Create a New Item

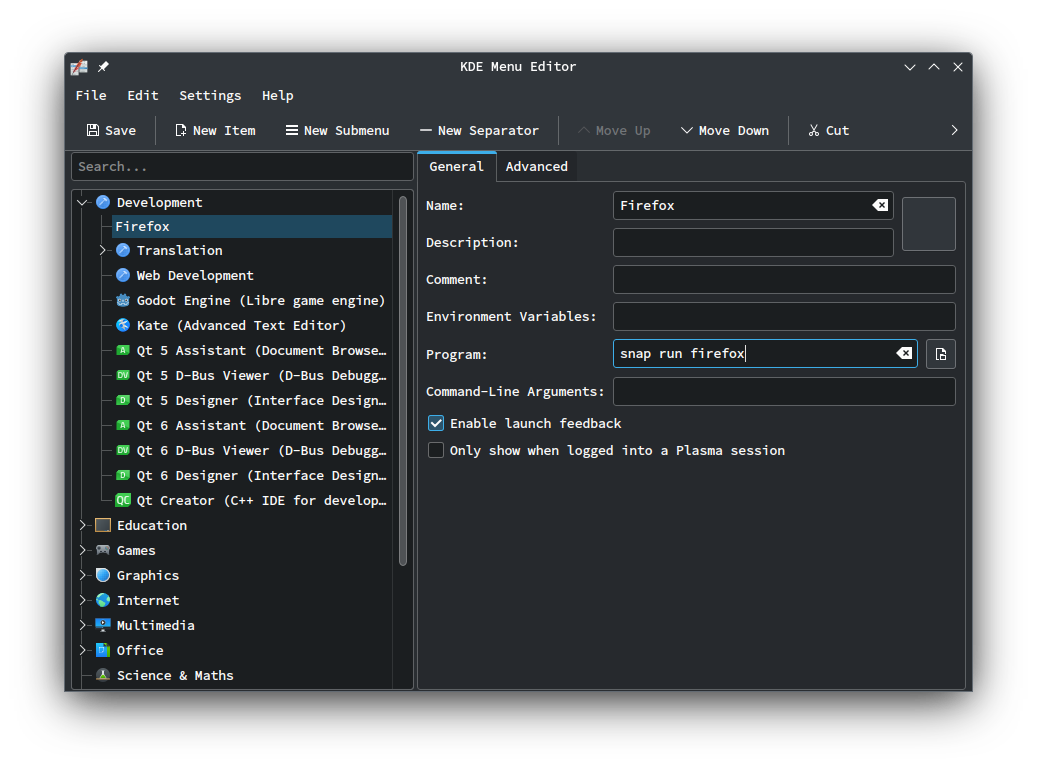coord(215,130)
